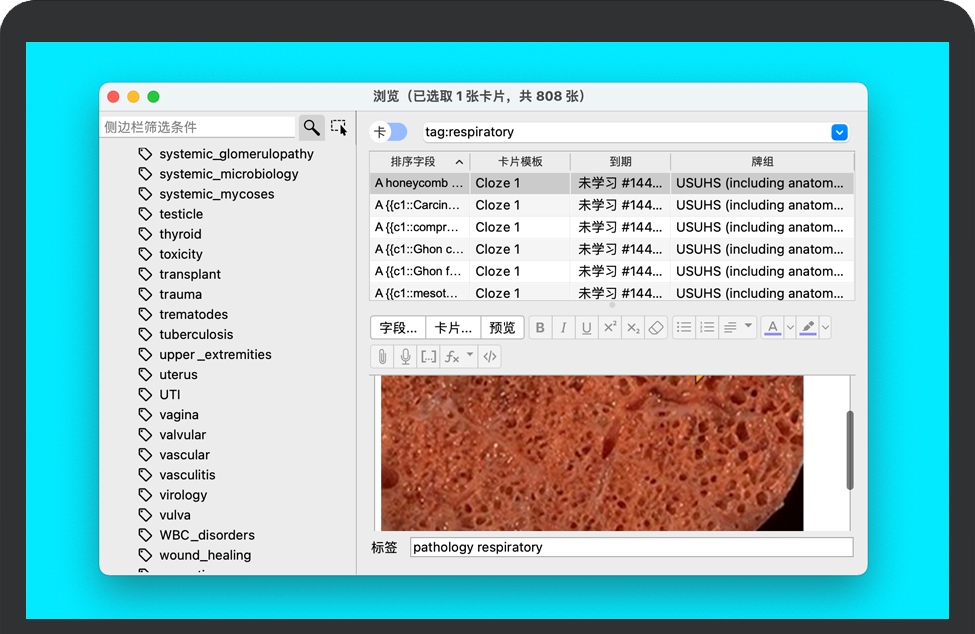Record audio with the microphone icon

pos(405,357)
